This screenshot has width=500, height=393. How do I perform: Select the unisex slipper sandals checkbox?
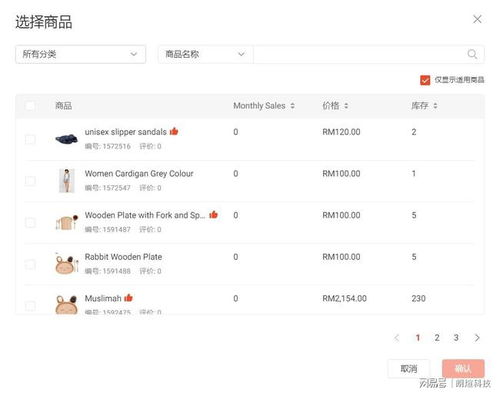[30, 139]
